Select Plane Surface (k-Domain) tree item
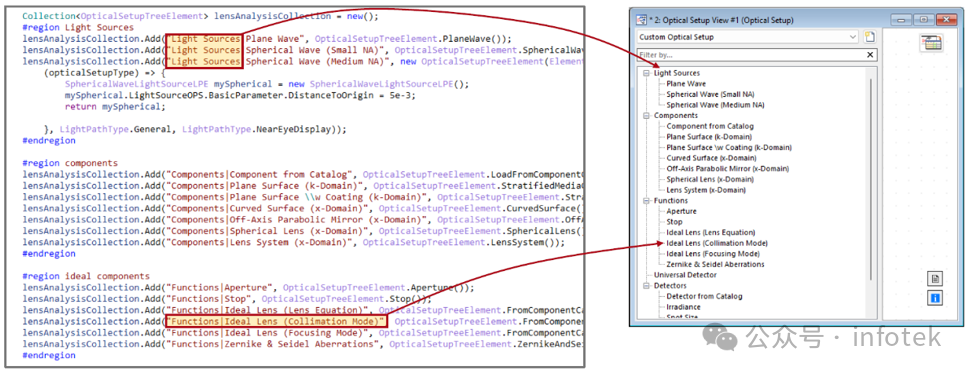The width and height of the screenshot is (971, 375). click(x=709, y=137)
